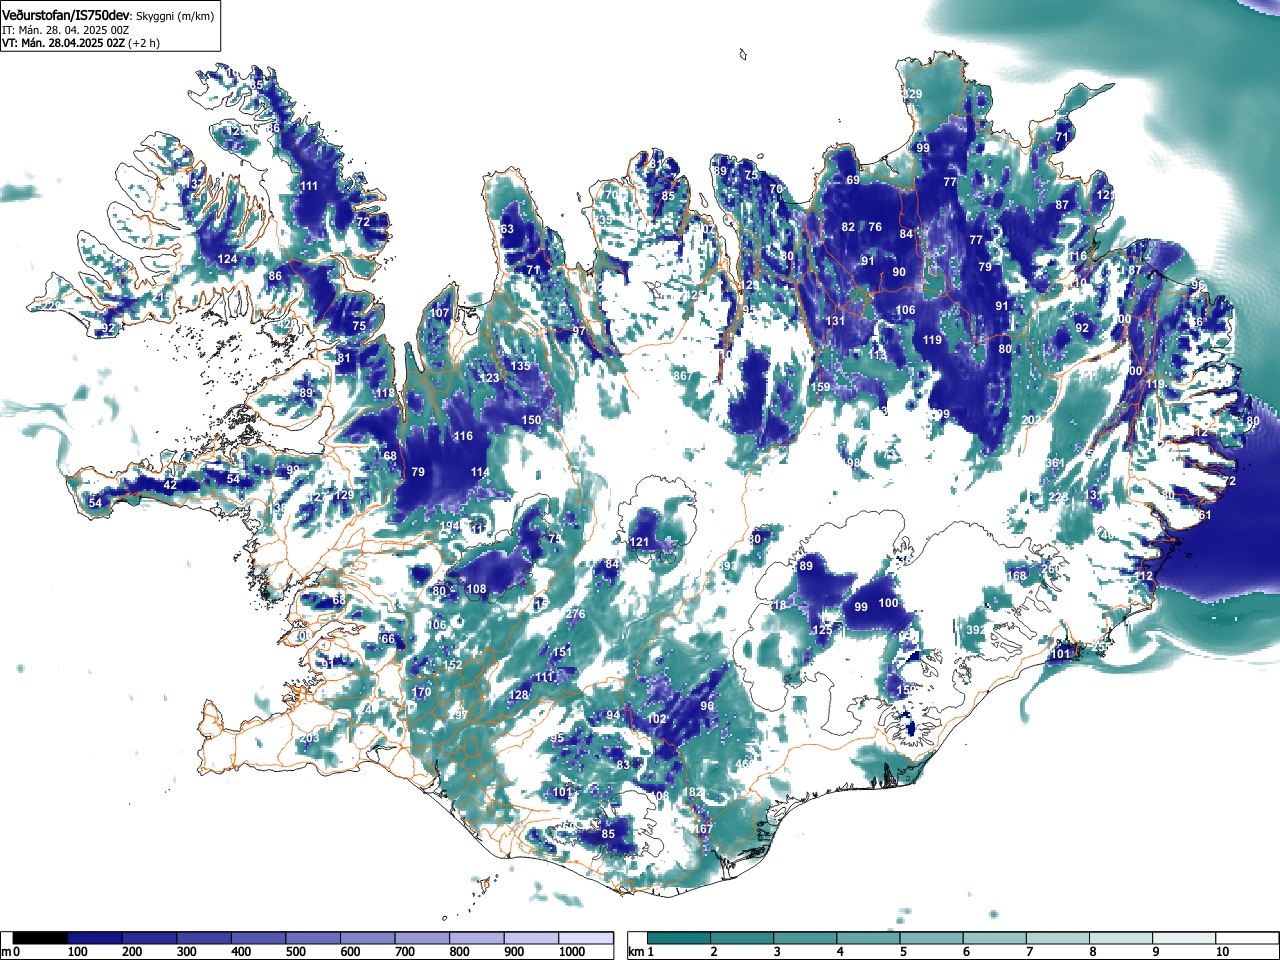This screenshot has height=960, width=1280.
Task: Click the '300' label on the meter legend
Action: [187, 952]
